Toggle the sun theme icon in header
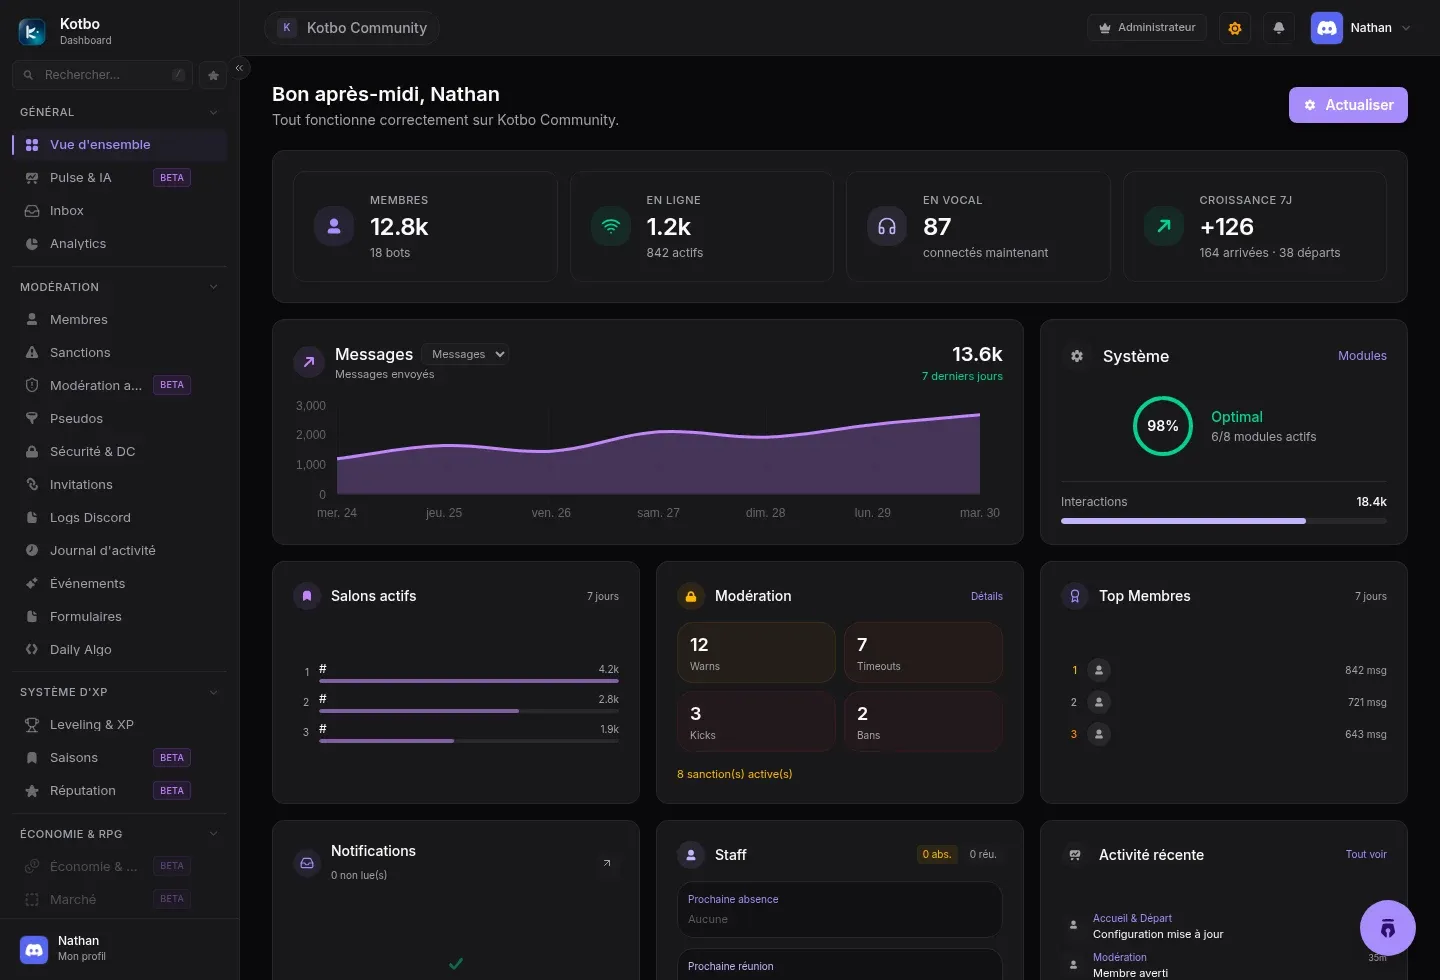 [1235, 28]
